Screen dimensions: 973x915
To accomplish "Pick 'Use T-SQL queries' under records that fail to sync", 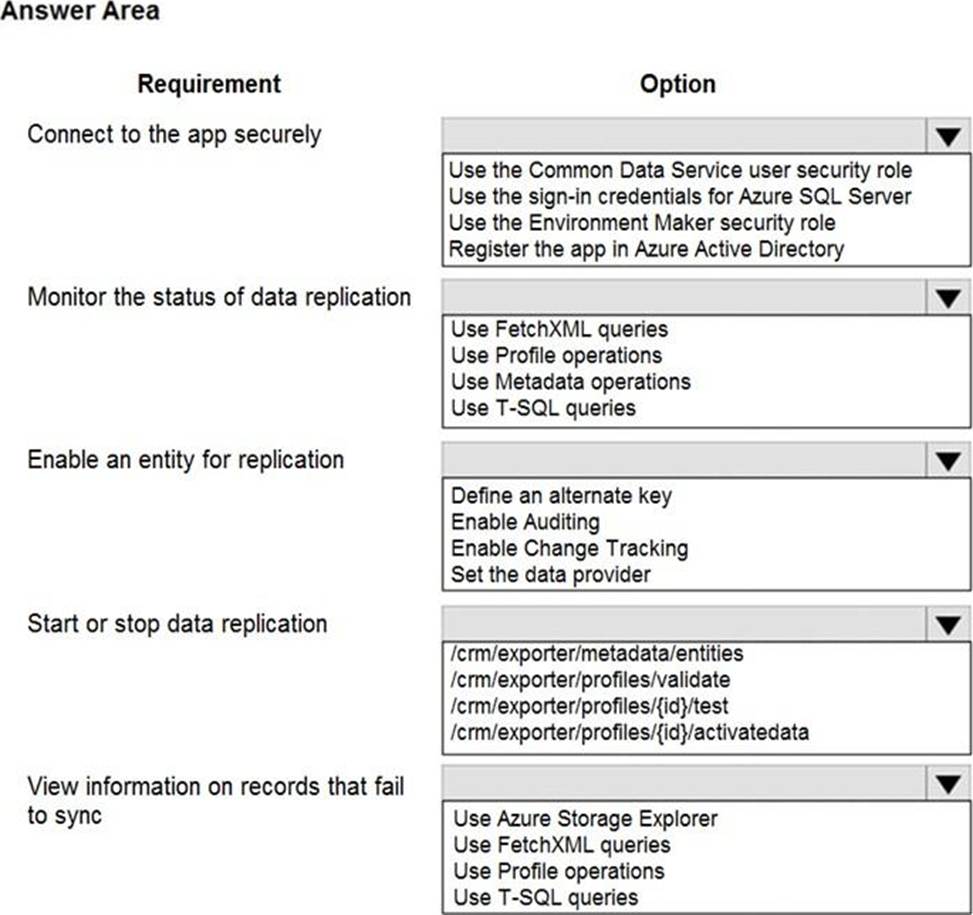I will (x=545, y=898).
